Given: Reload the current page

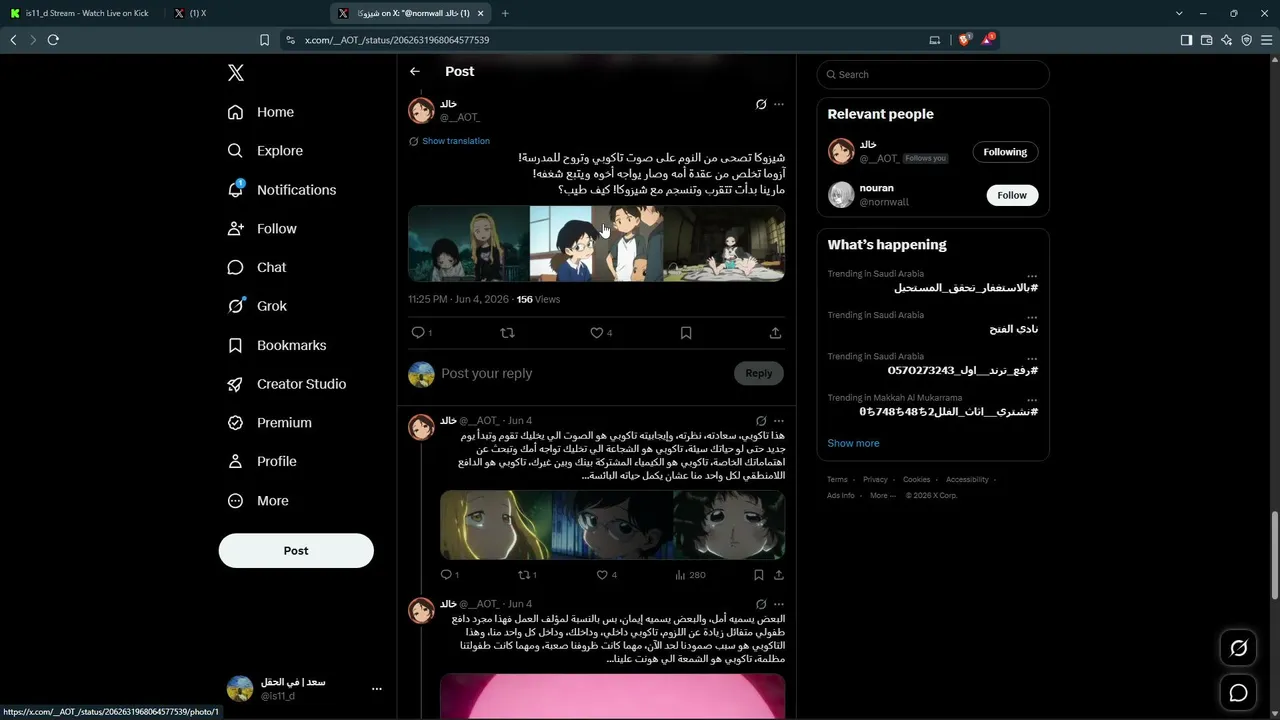Looking at the screenshot, I should [x=53, y=40].
